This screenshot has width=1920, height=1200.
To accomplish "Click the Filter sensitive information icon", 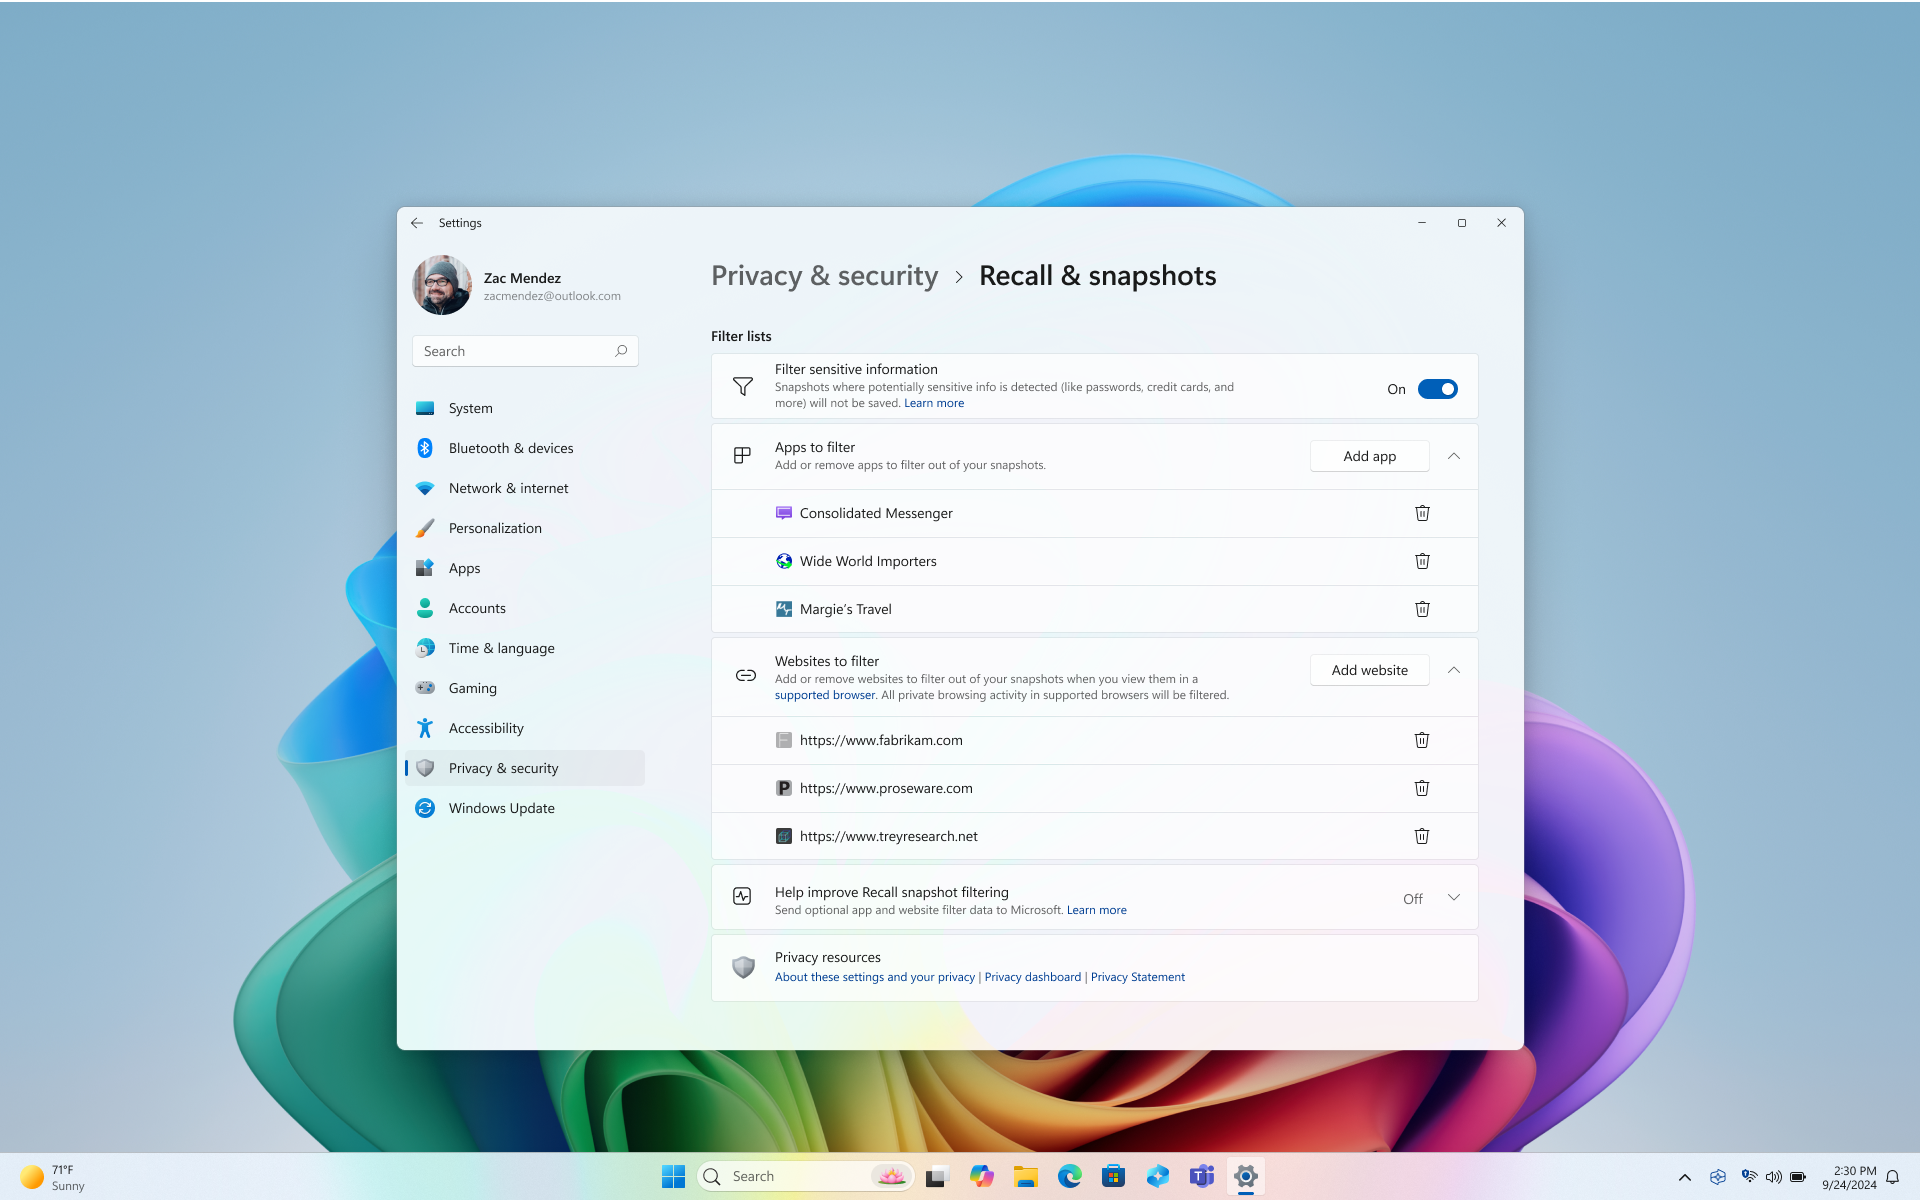I will tap(741, 386).
